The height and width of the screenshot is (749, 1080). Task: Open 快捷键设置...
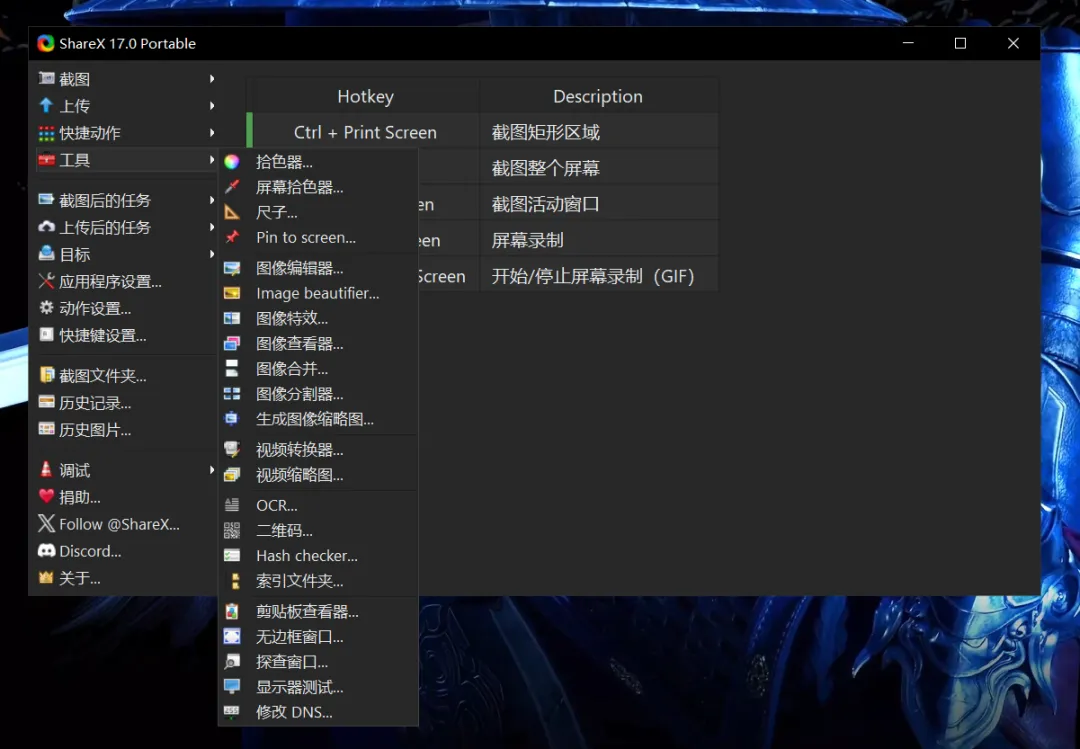127,335
